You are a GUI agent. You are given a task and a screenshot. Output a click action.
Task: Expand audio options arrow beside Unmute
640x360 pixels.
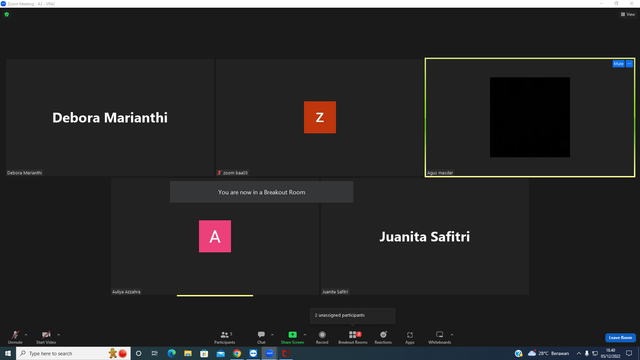click(26, 335)
